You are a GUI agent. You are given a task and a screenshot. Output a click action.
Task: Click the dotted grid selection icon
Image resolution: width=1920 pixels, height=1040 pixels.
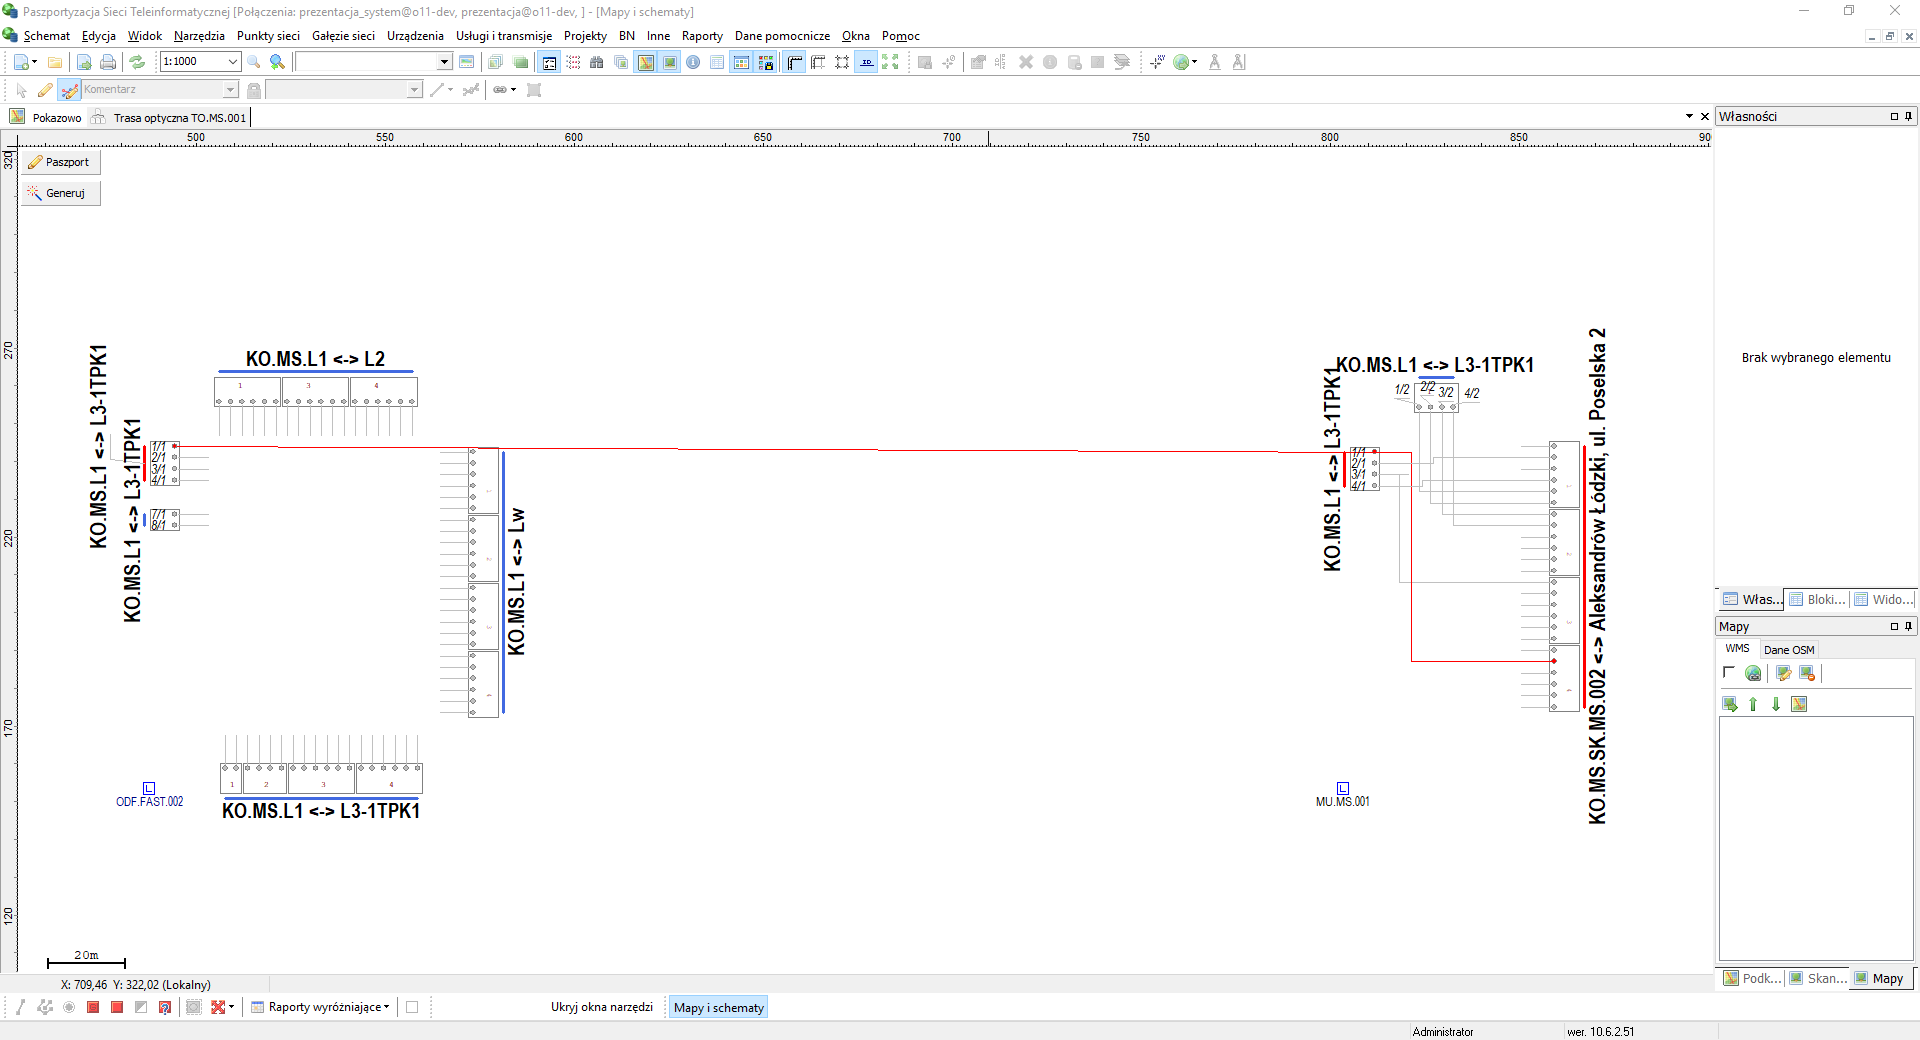pos(573,62)
